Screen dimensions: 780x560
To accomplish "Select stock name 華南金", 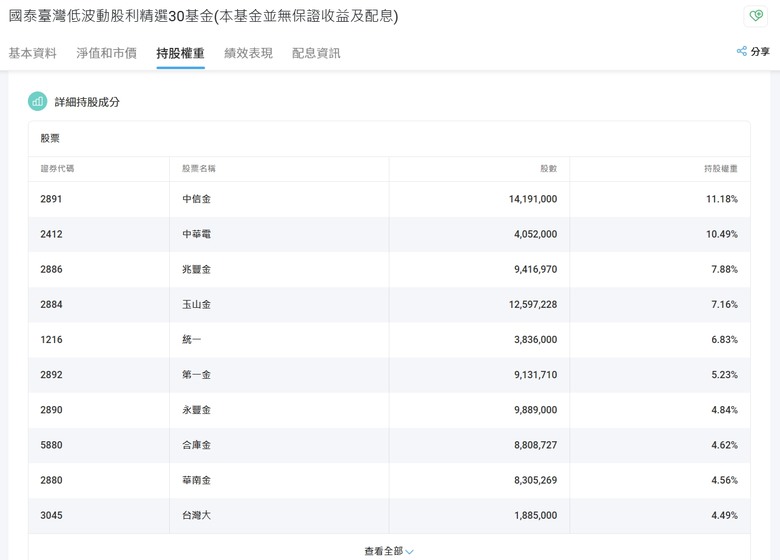I will tap(196, 480).
